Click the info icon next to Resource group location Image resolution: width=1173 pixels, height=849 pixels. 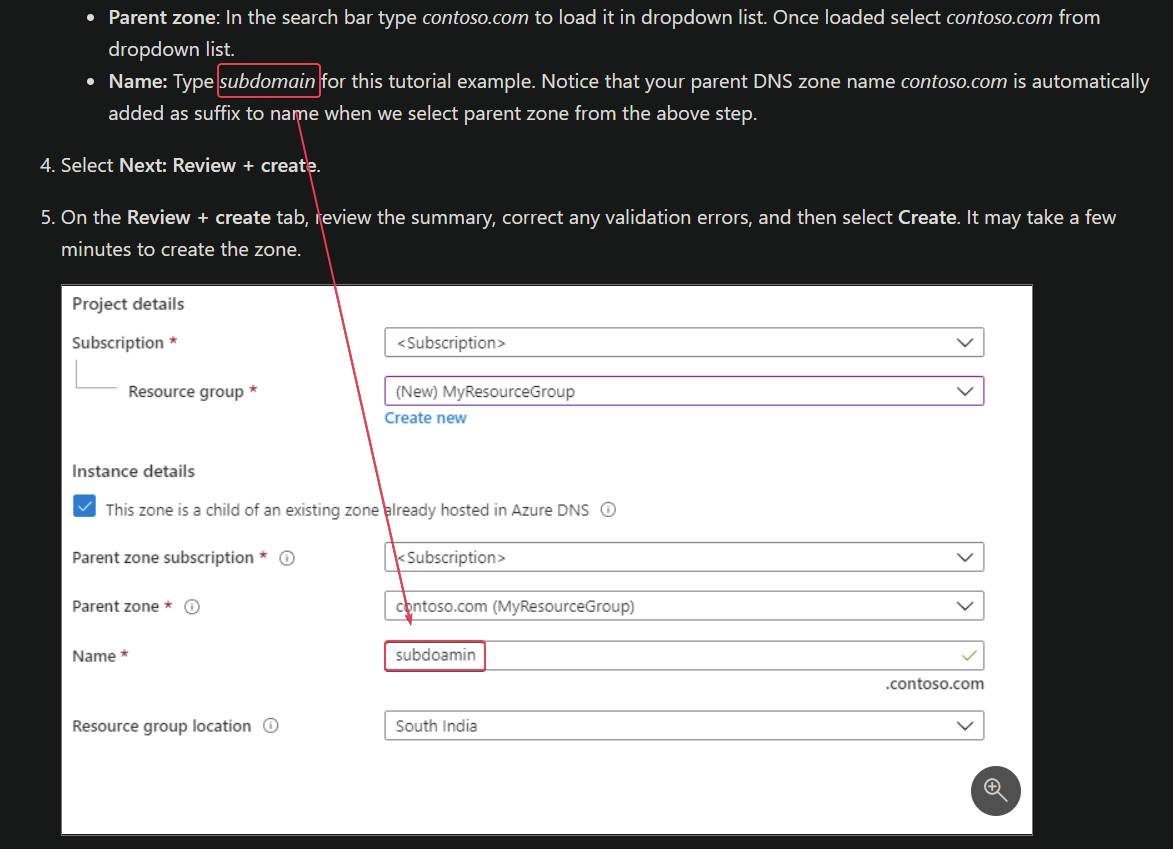pos(270,725)
